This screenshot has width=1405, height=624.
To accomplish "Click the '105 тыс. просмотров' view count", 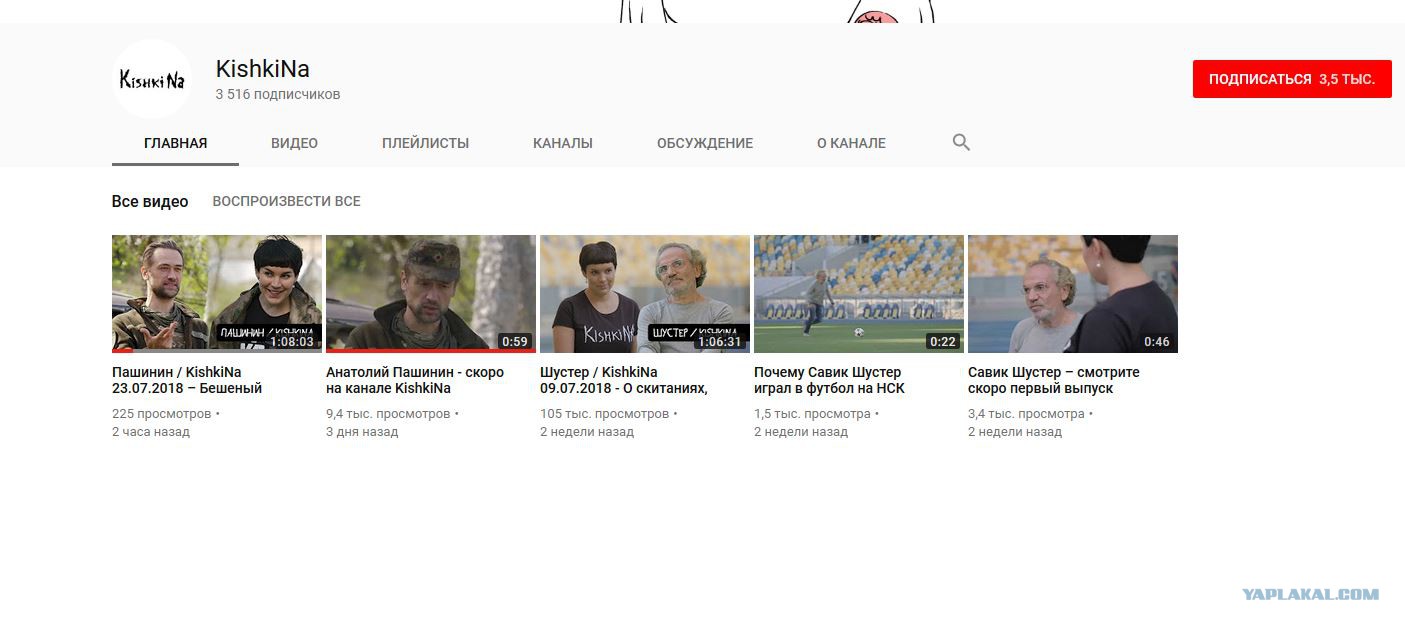I will point(605,413).
